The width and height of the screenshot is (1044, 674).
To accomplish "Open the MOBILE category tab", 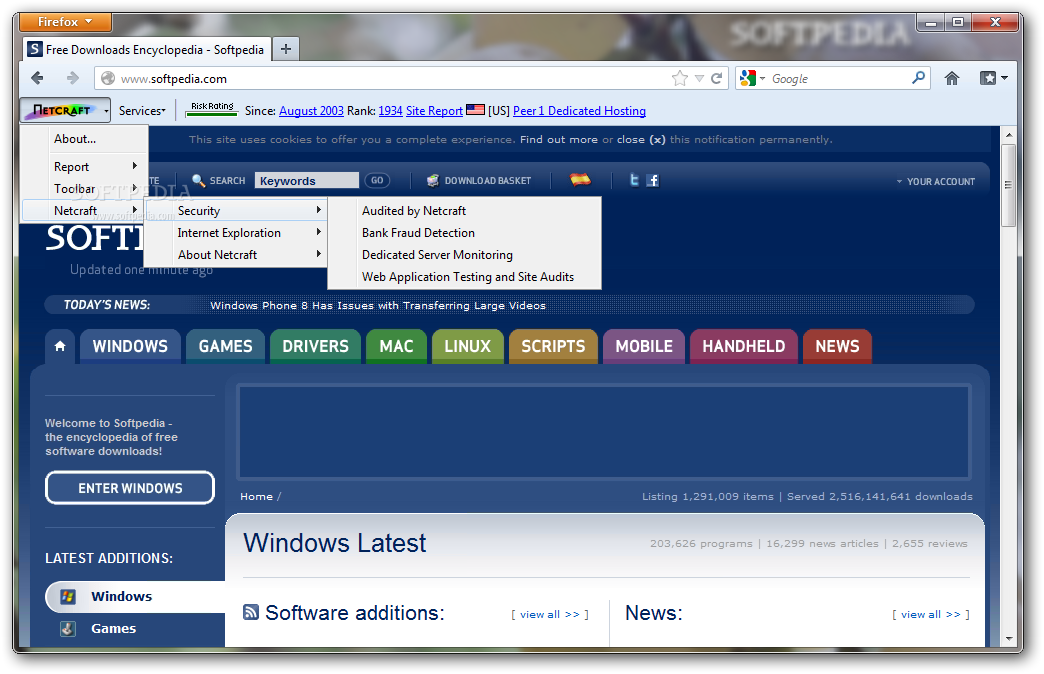I will pyautogui.click(x=644, y=346).
